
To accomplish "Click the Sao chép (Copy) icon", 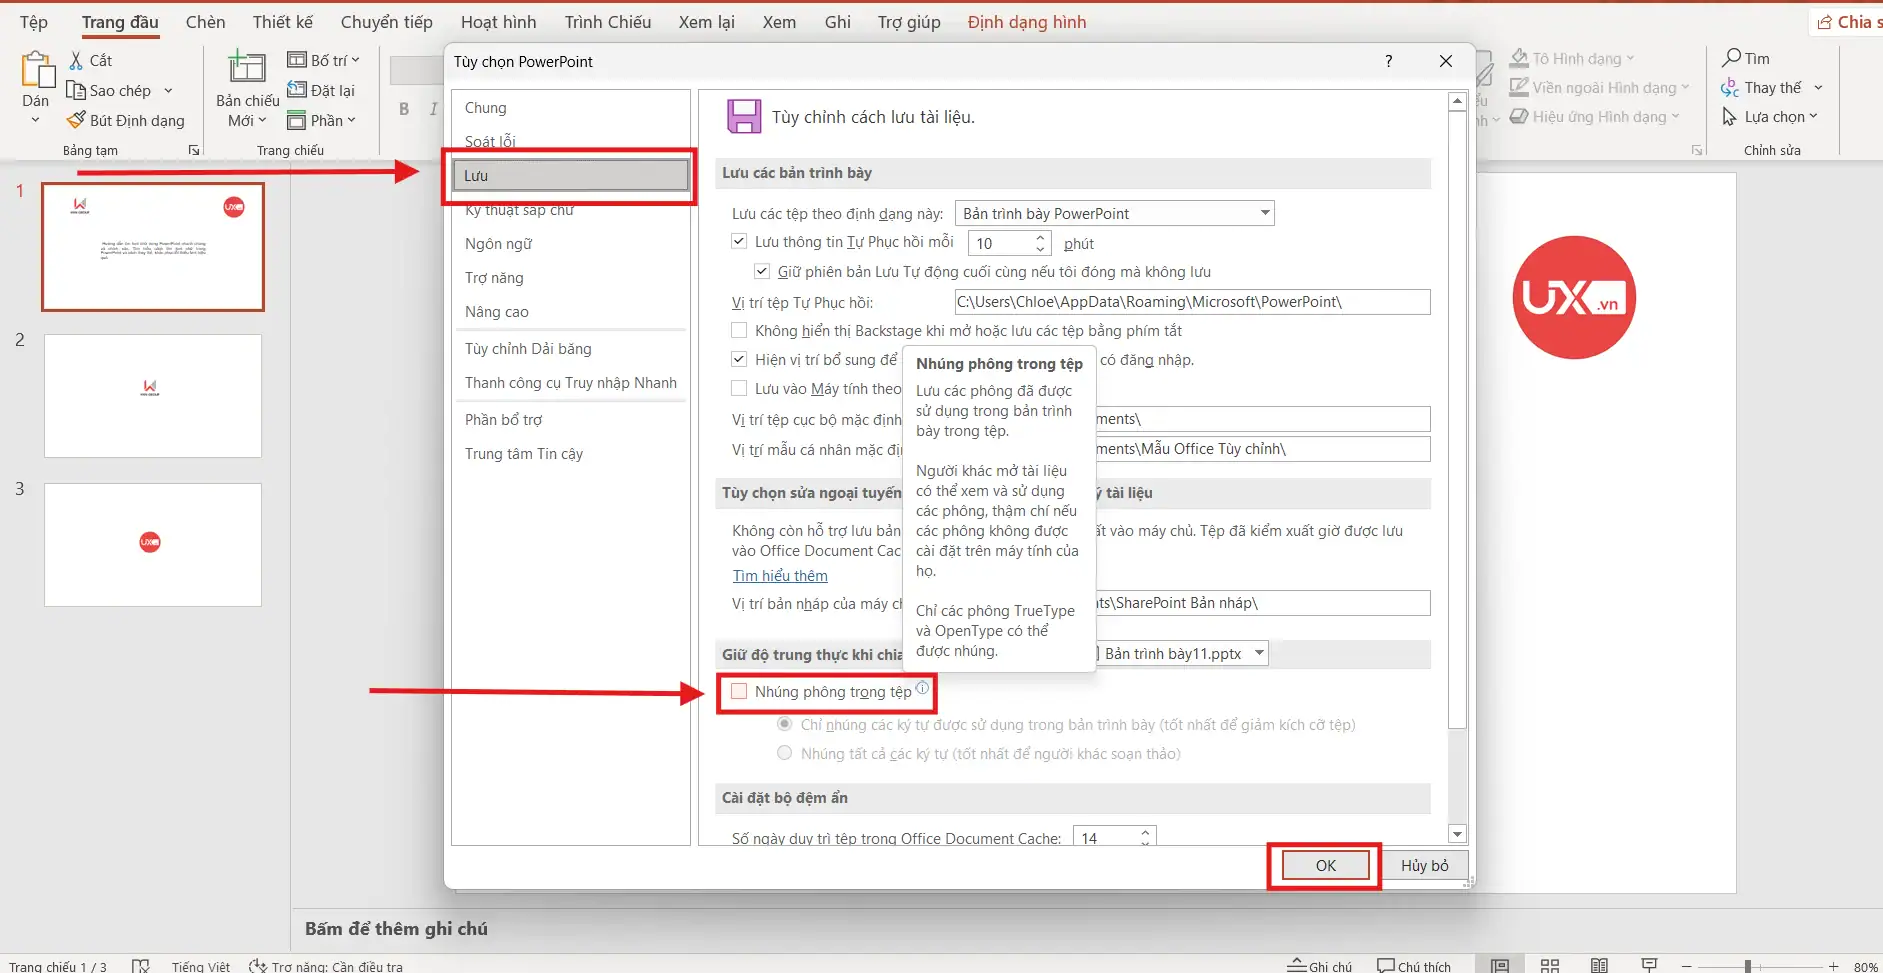I will click(76, 91).
